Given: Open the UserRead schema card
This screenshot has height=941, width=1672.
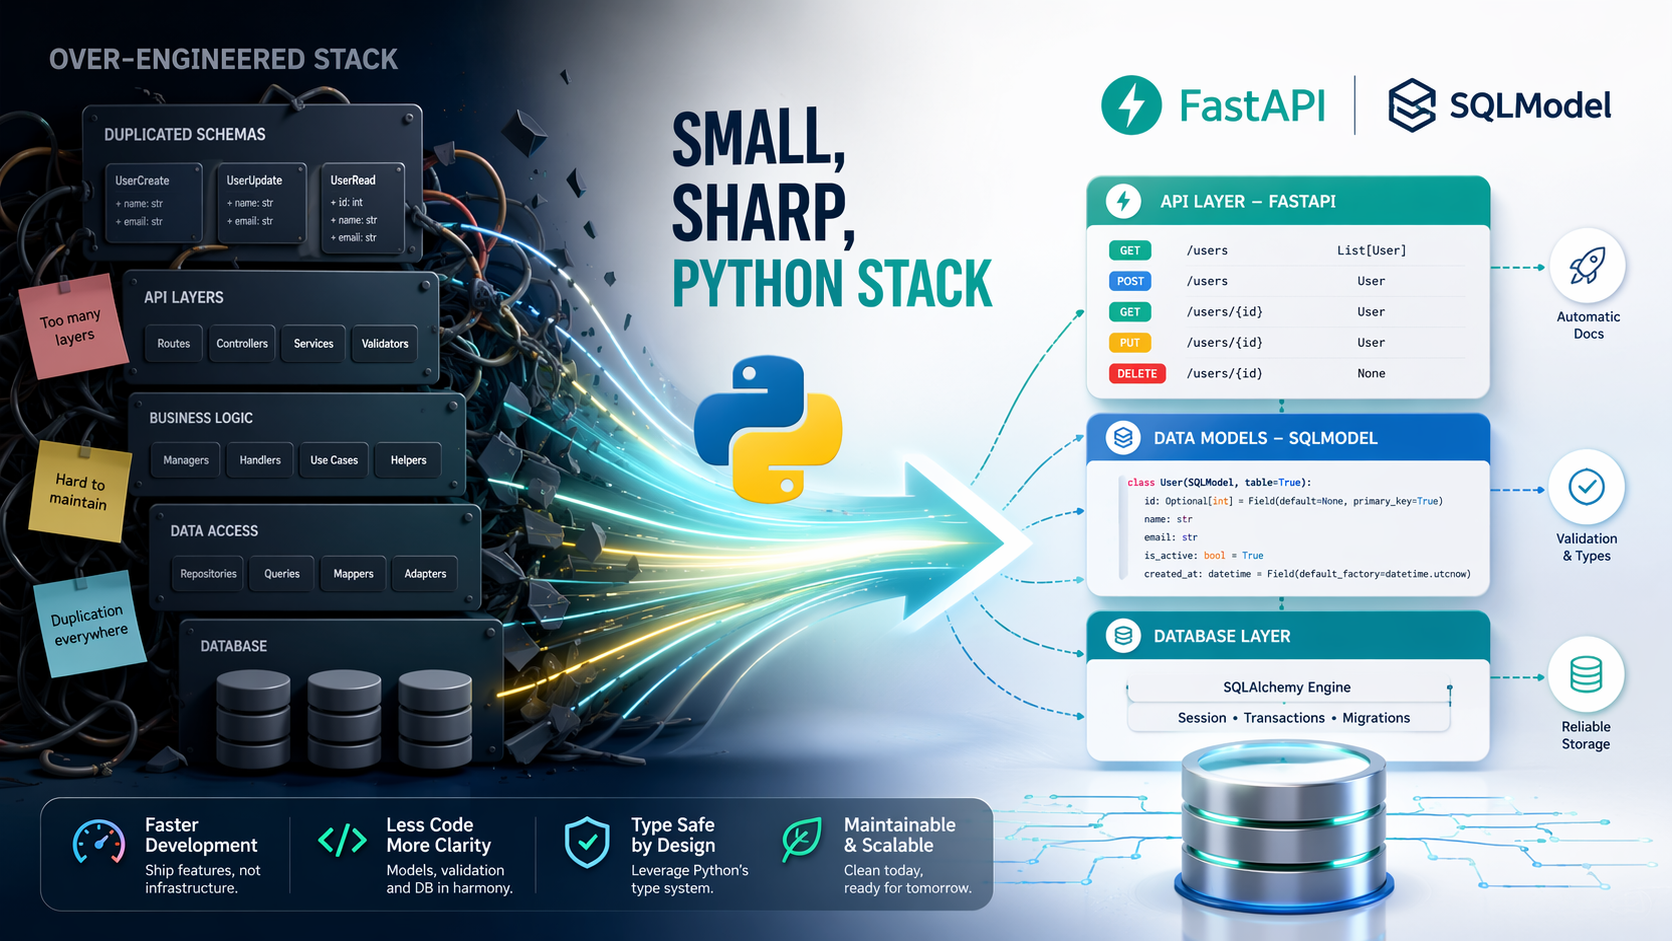Looking at the screenshot, I should [x=362, y=208].
